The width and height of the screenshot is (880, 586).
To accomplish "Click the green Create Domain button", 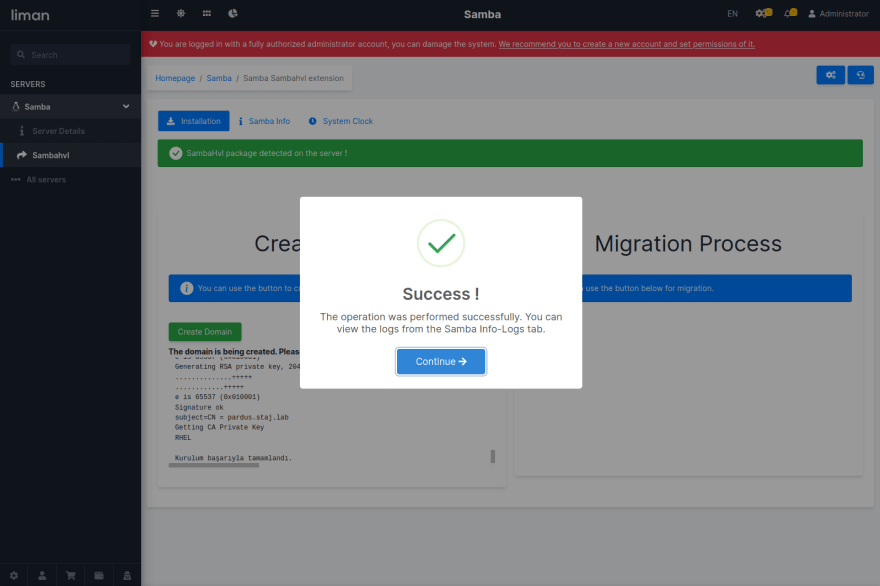I will pyautogui.click(x=205, y=332).
